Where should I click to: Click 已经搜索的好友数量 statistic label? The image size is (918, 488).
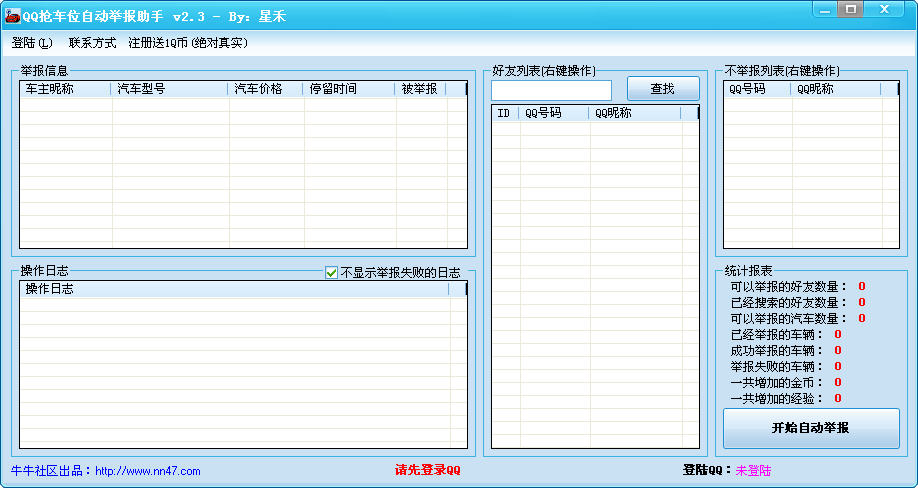(789, 303)
